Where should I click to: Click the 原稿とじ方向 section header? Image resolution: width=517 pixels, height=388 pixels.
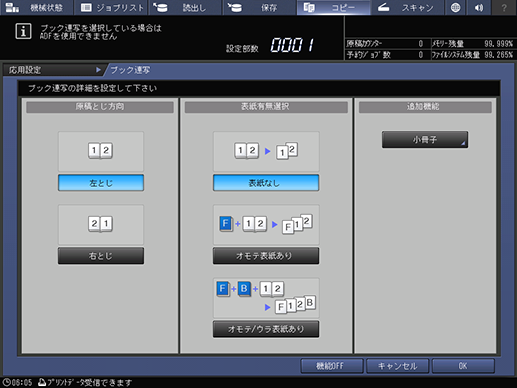[x=100, y=107]
